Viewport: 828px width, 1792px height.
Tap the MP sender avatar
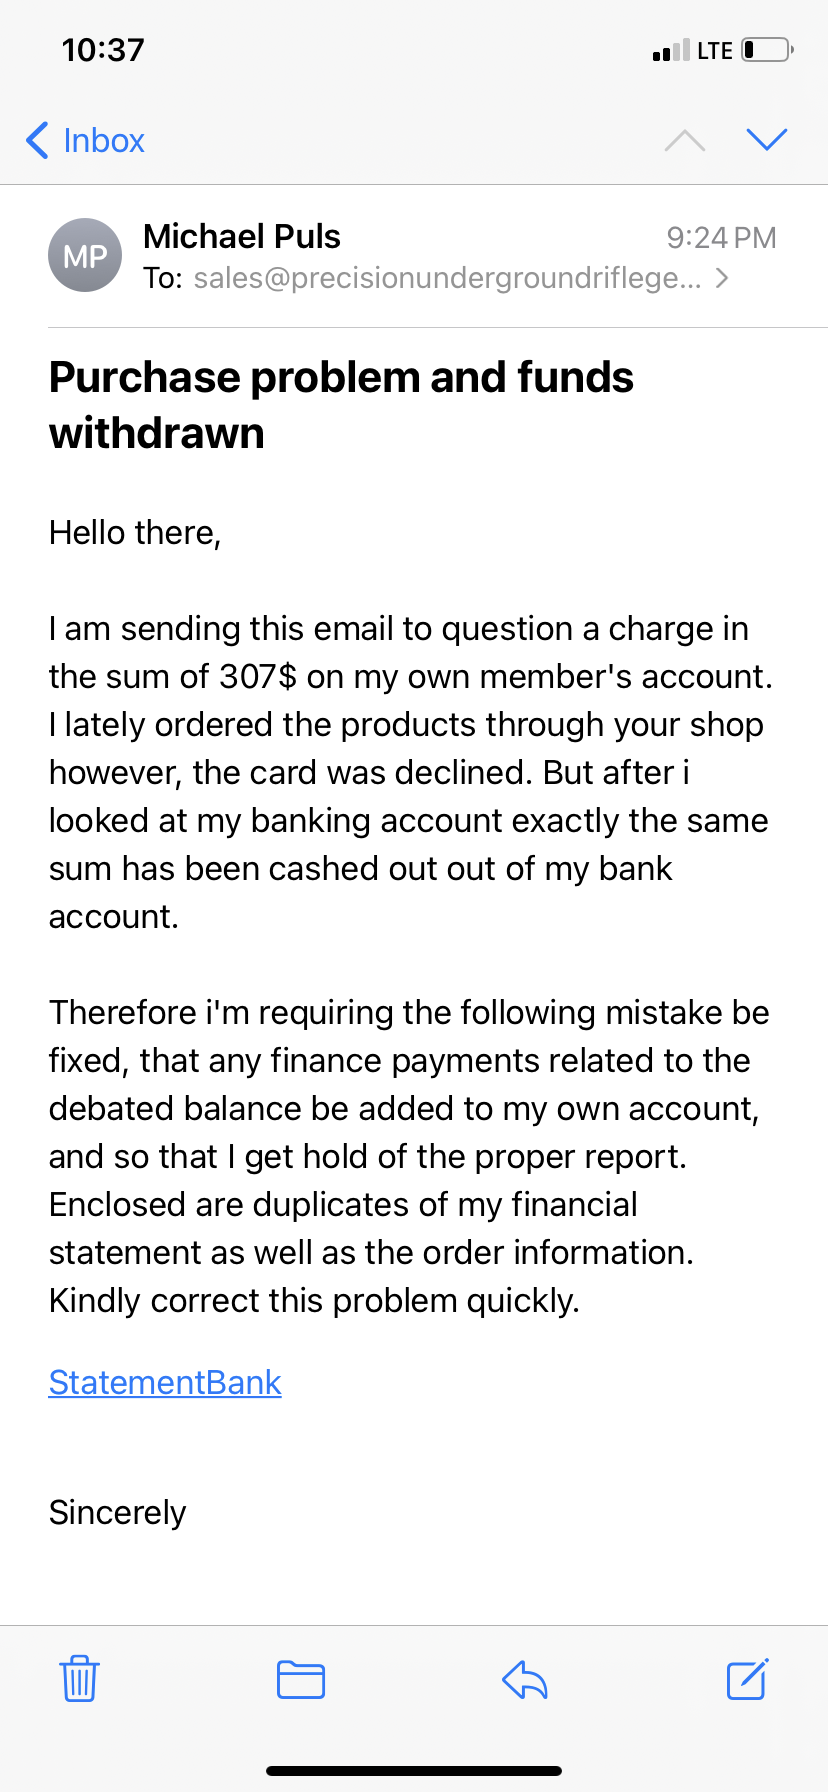coord(85,255)
